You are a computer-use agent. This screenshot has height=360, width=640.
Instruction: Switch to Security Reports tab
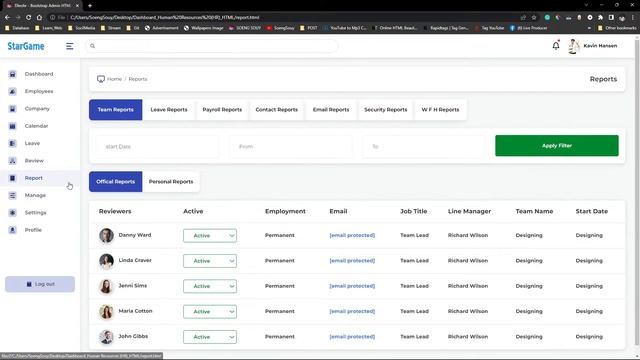pos(386,110)
